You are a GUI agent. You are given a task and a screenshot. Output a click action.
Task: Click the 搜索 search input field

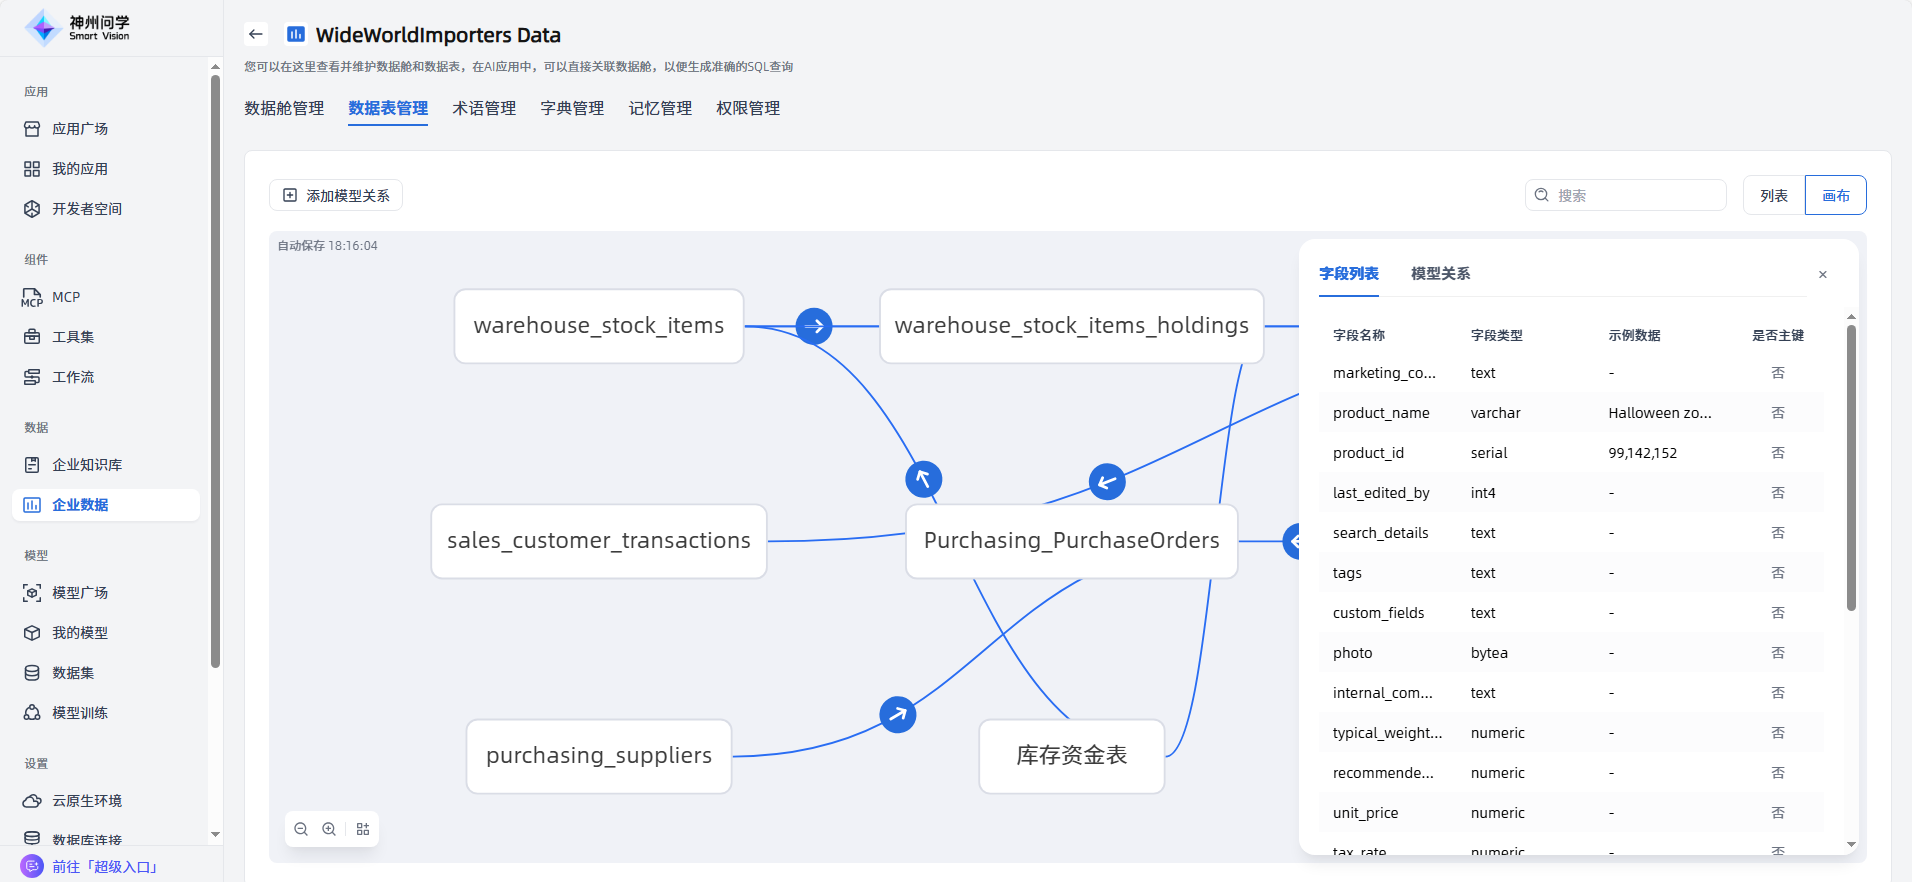coord(1636,195)
